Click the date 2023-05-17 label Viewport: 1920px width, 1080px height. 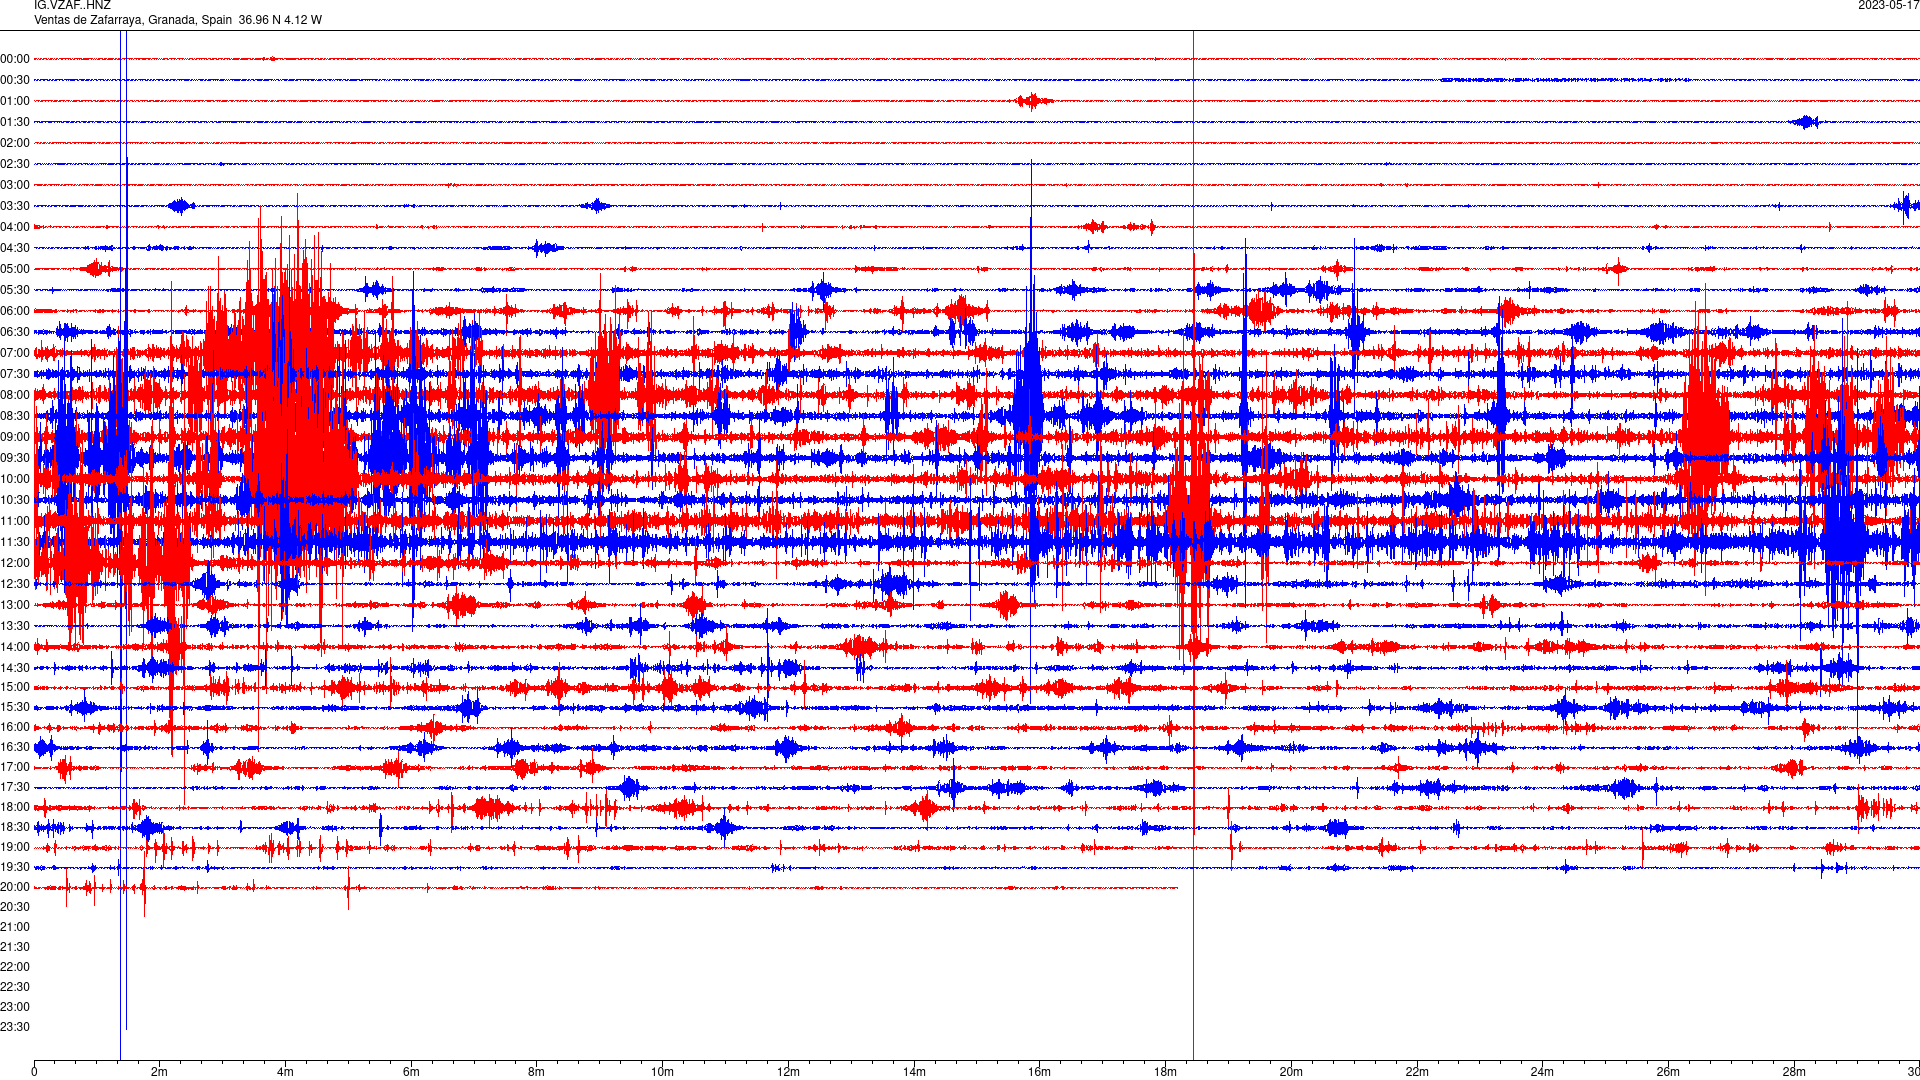pos(1888,5)
